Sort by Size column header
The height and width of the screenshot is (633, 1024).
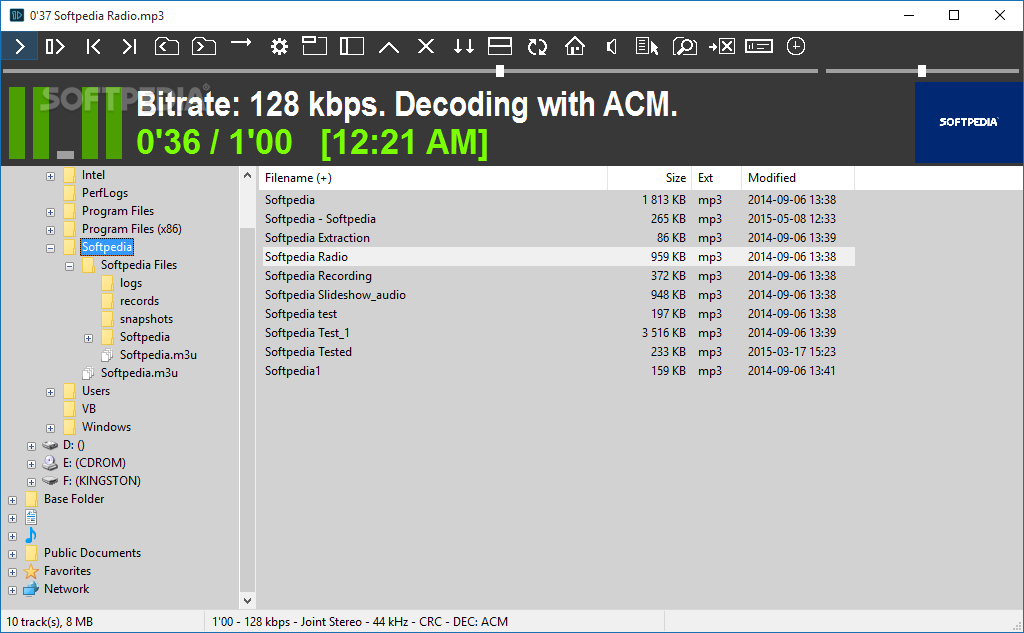649,178
